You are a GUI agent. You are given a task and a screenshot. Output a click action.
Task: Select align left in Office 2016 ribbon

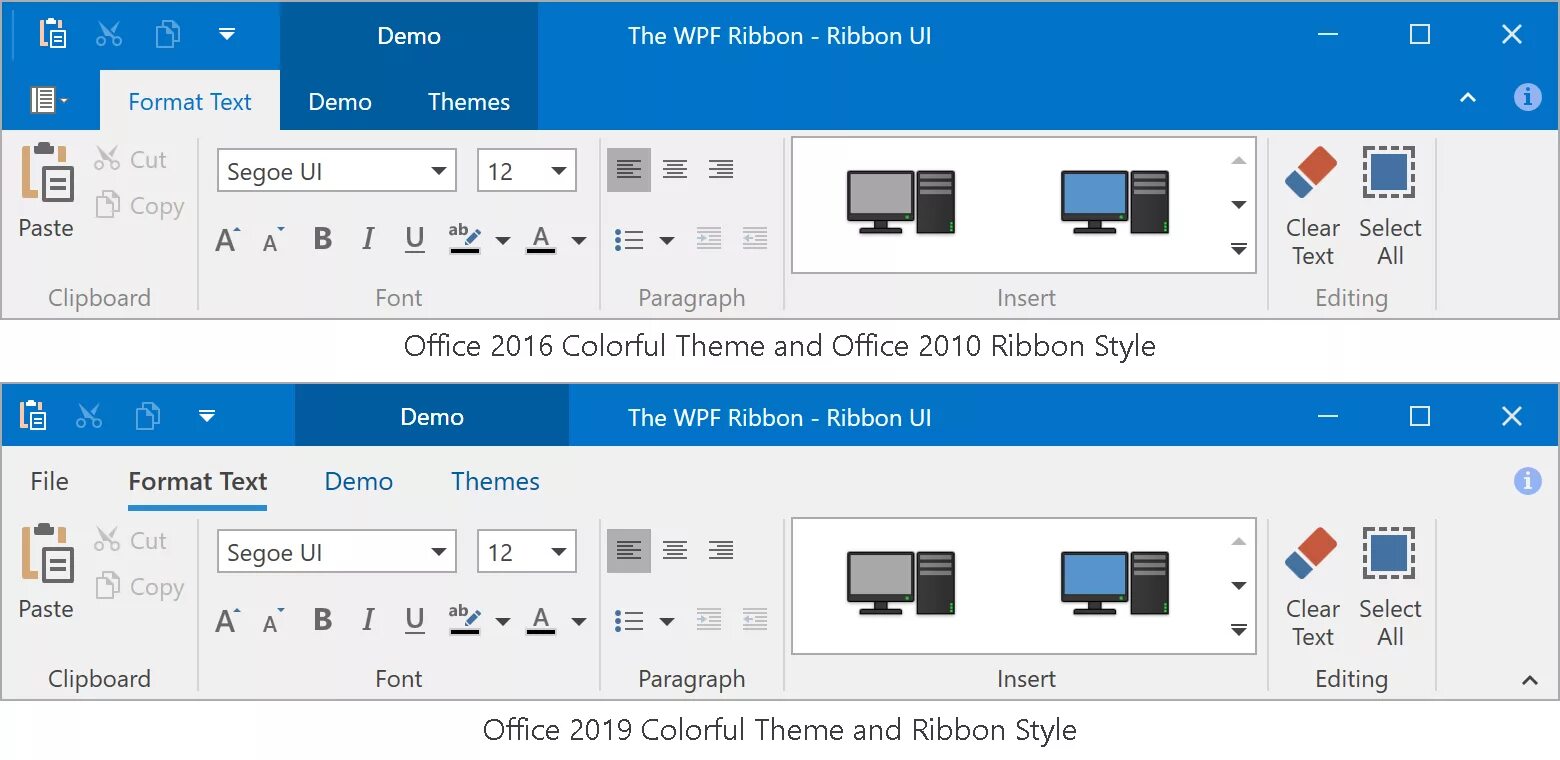(629, 170)
